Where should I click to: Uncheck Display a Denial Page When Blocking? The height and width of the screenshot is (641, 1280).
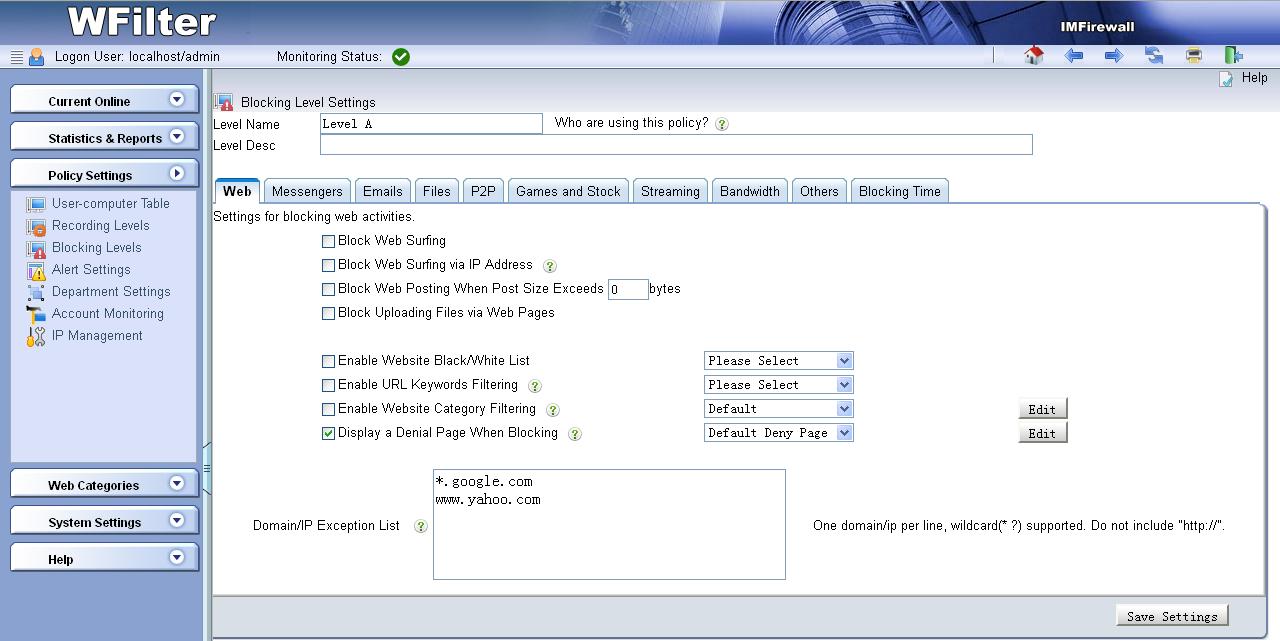click(x=328, y=434)
